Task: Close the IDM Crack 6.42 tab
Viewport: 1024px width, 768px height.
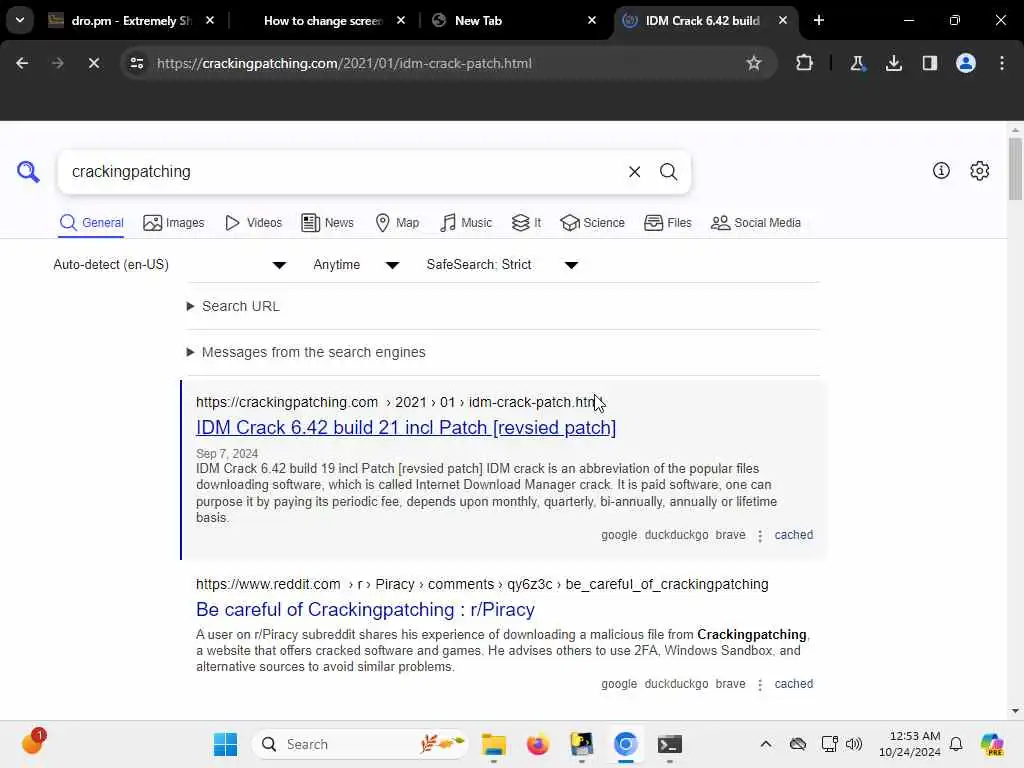Action: tap(782, 20)
